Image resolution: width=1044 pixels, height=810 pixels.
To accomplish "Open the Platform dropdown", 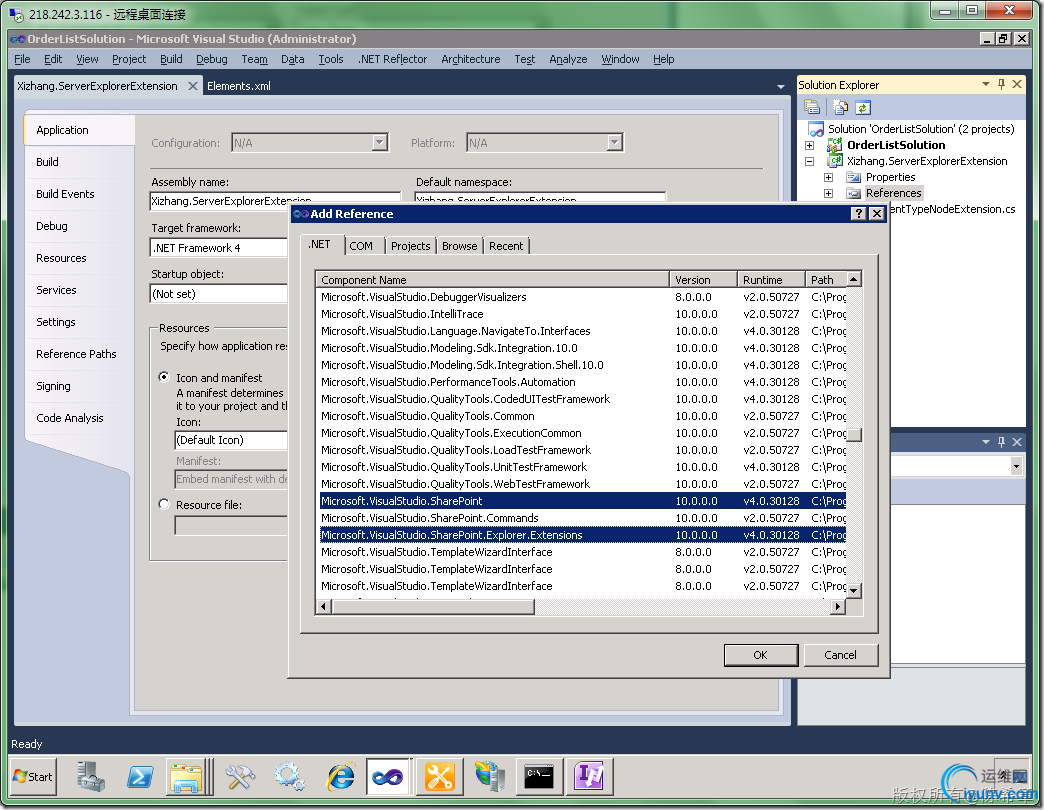I will click(x=615, y=142).
